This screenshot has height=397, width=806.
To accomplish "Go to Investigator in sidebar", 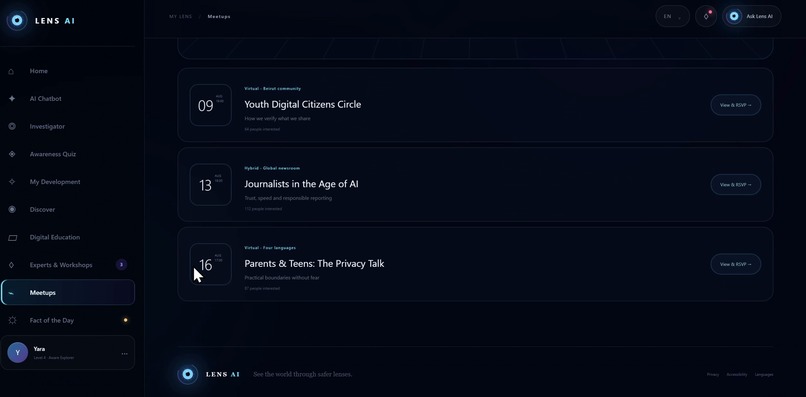I will click(47, 127).
